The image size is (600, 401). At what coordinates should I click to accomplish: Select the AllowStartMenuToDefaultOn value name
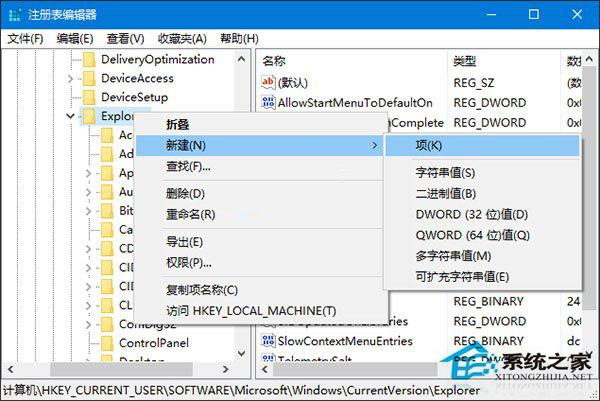355,102
